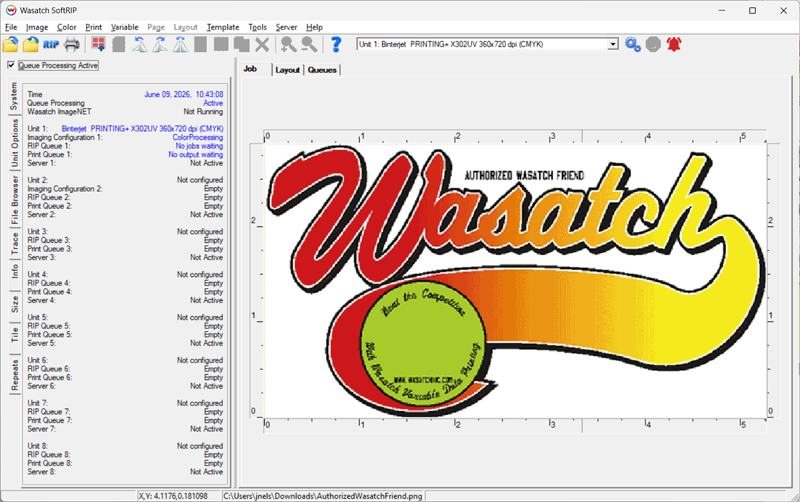Click the No jobs waiting link
The image size is (800, 502).
click(x=199, y=146)
